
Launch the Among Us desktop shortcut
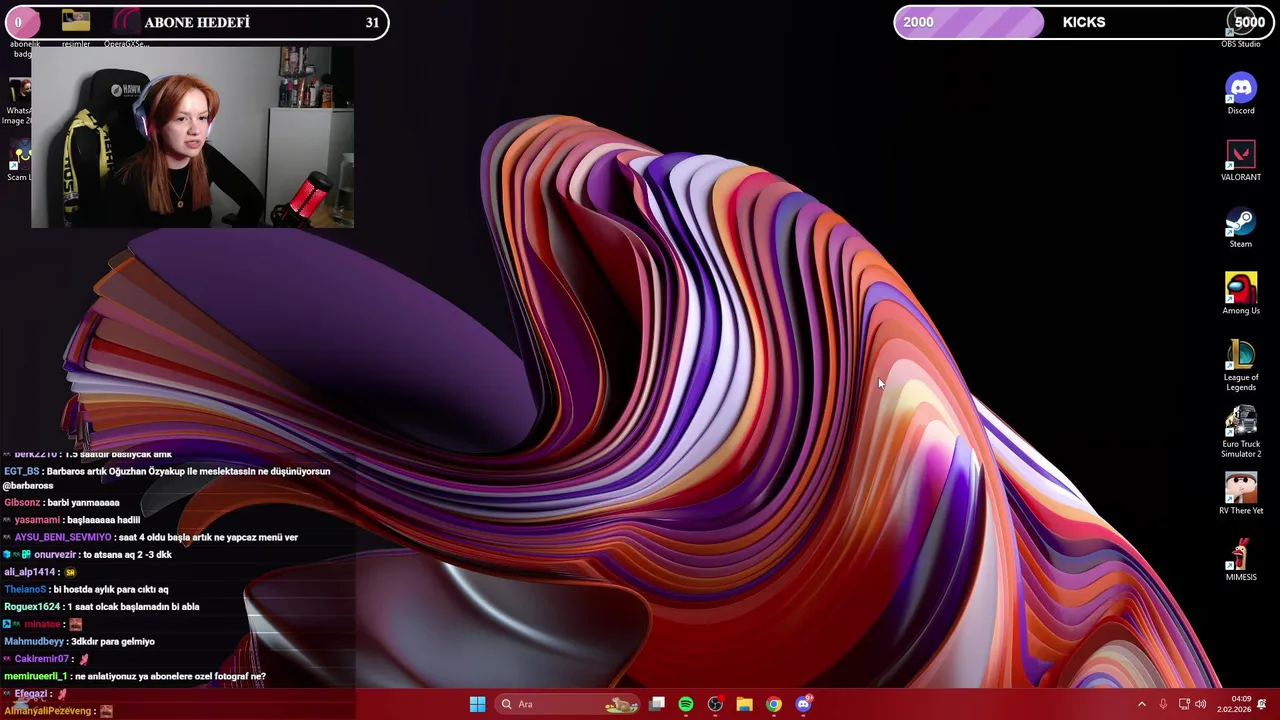click(1241, 294)
